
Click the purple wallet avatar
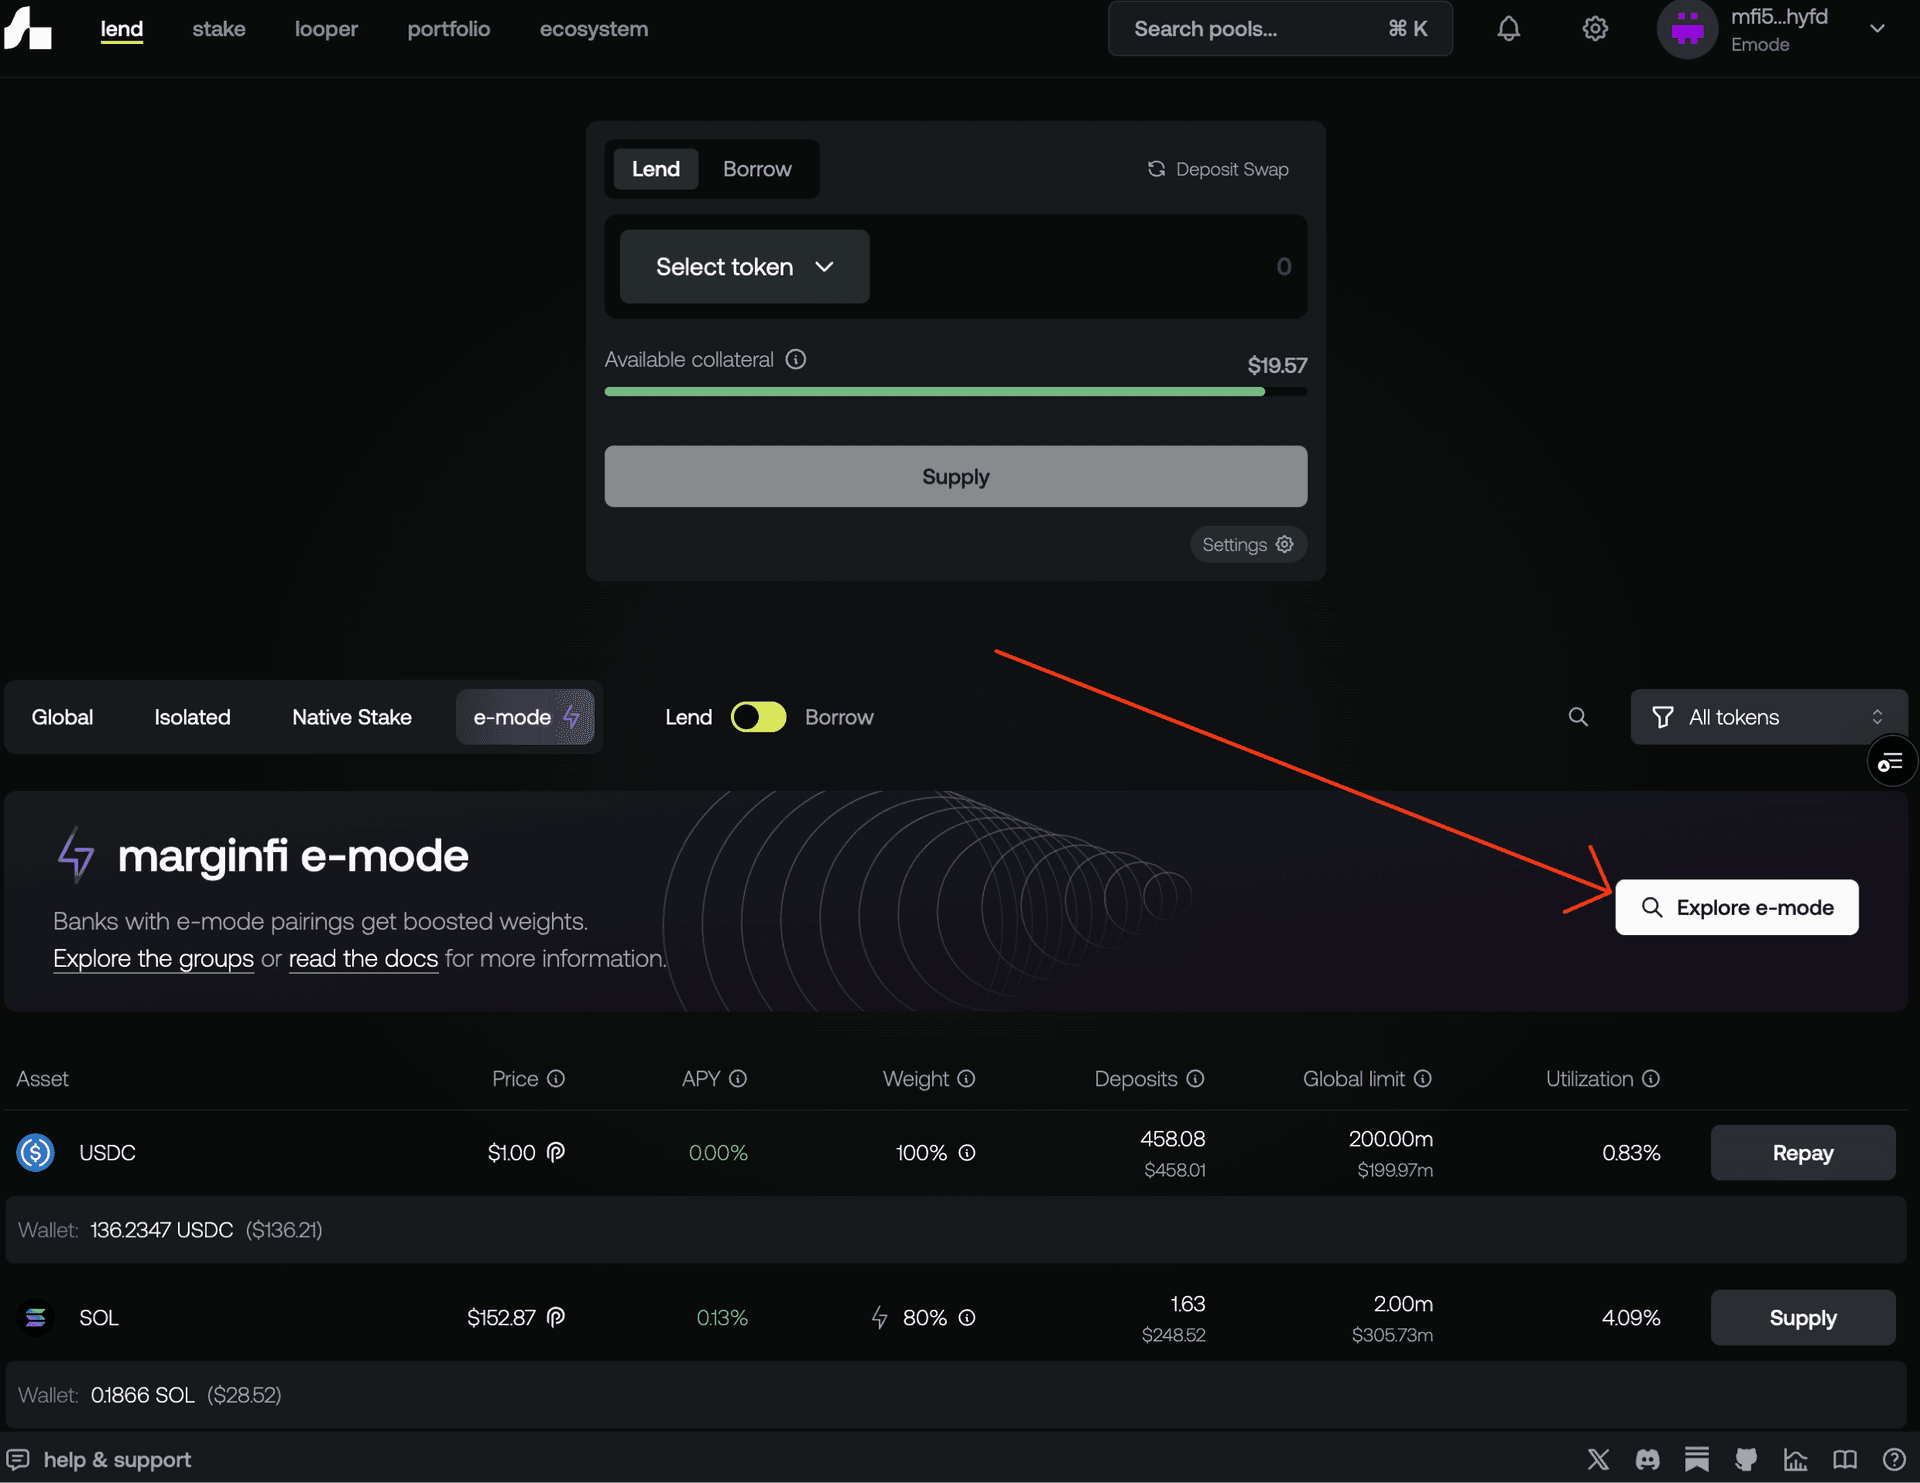point(1687,29)
